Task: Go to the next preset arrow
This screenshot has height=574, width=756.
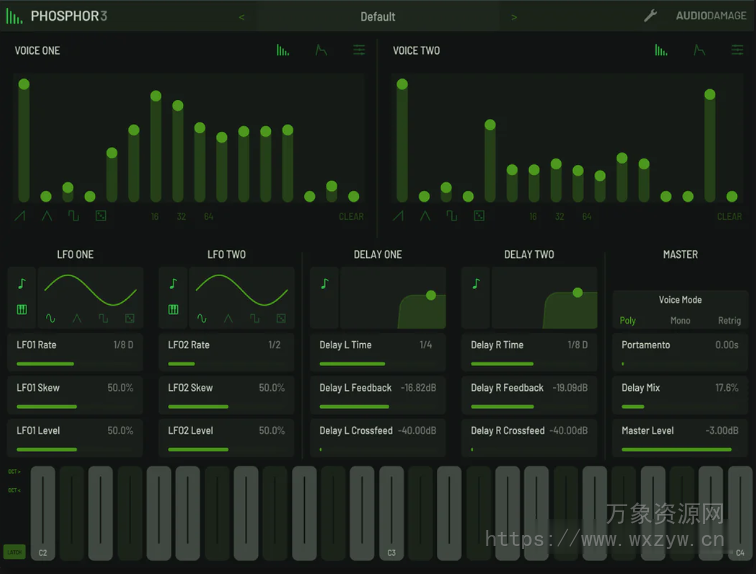Action: tap(514, 17)
